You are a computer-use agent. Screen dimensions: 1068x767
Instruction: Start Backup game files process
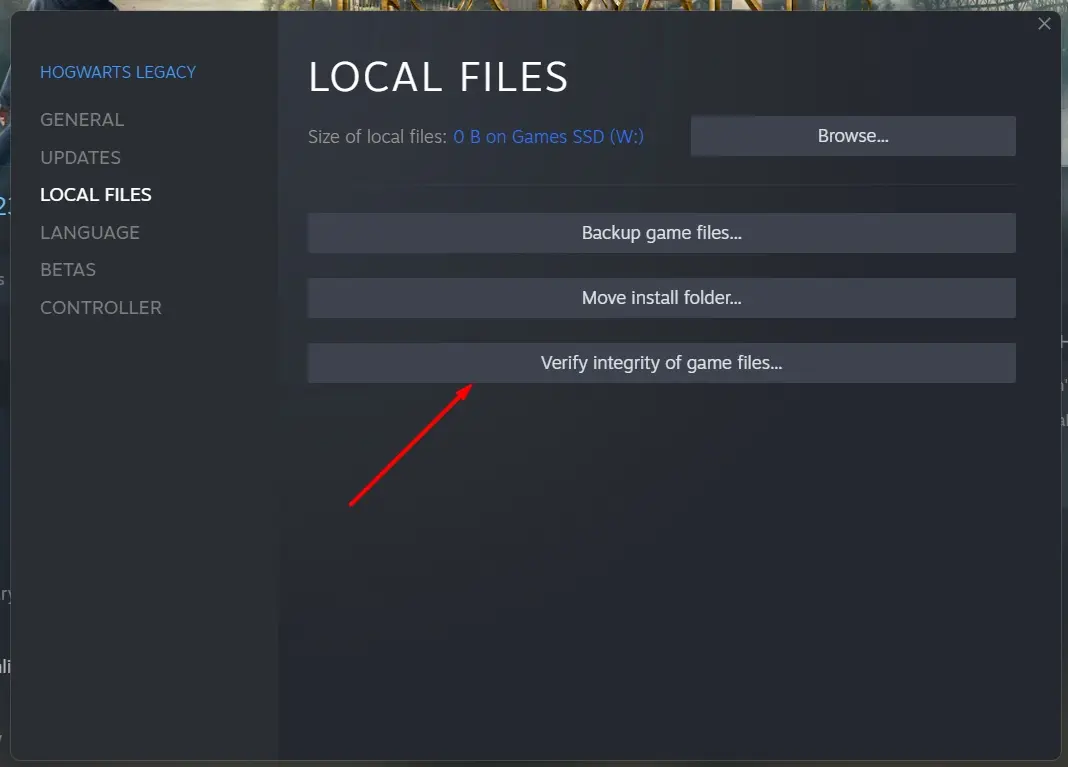point(661,232)
